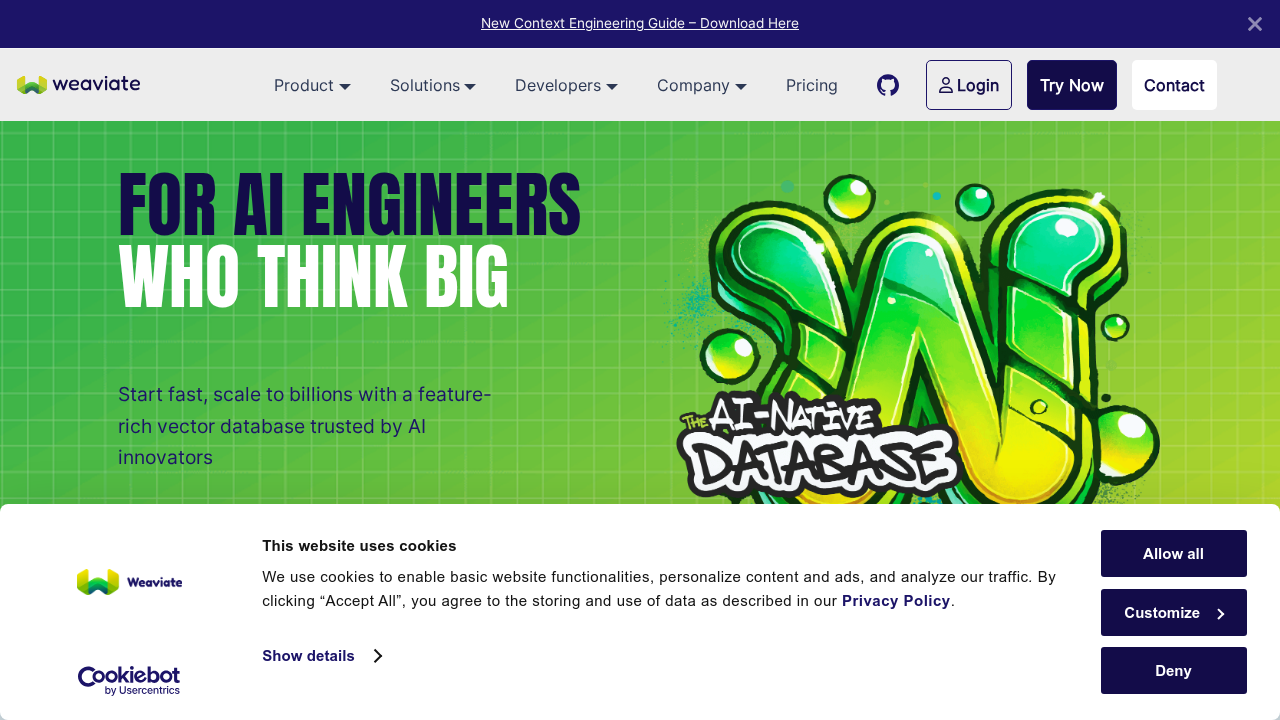Image resolution: width=1280 pixels, height=720 pixels.
Task: Expand Show details in cookie banner
Action: coord(321,656)
